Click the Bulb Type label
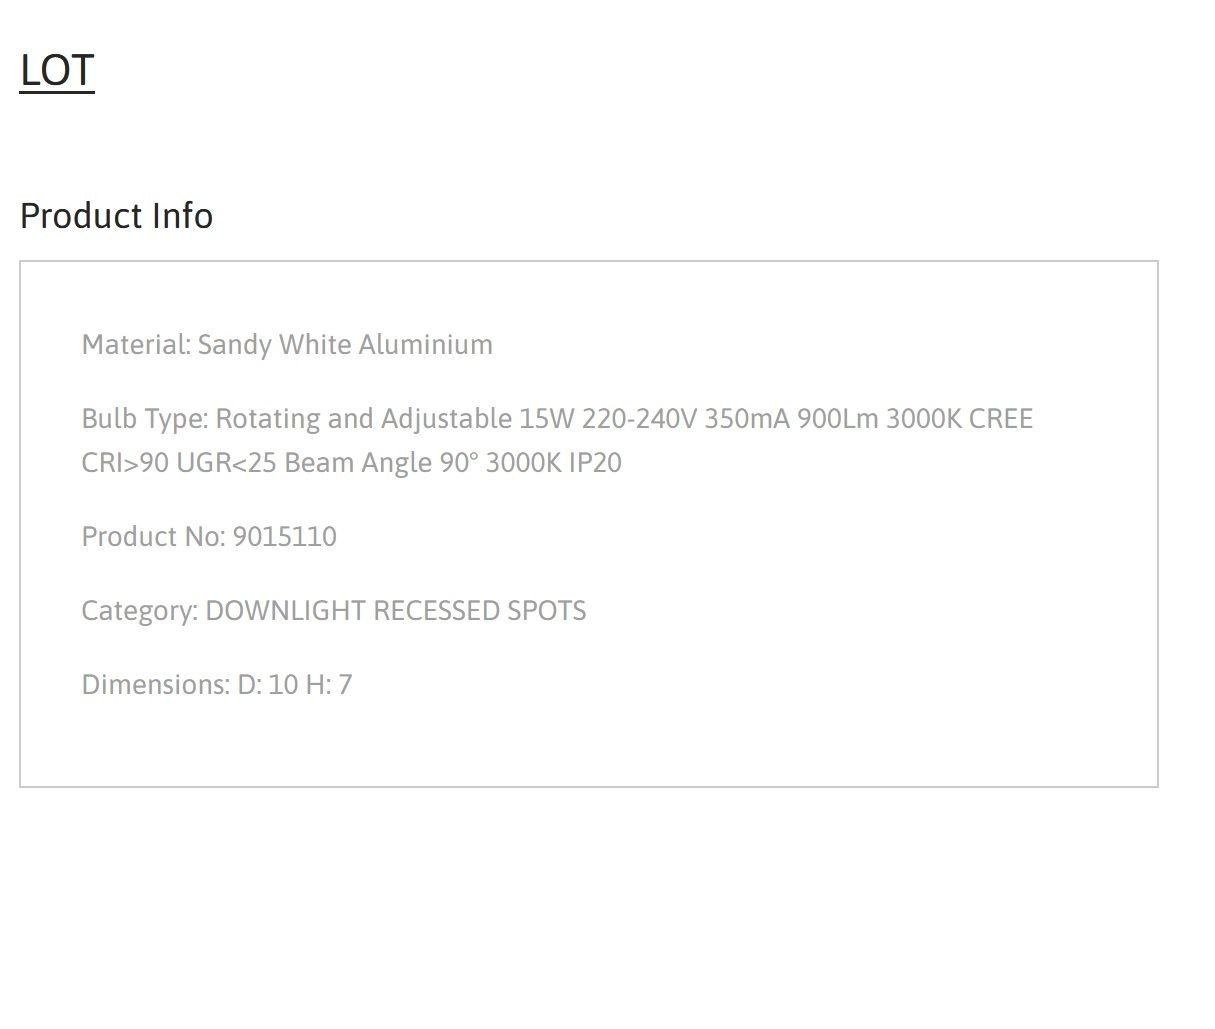Viewport: 1215px width, 1029px height. point(145,418)
